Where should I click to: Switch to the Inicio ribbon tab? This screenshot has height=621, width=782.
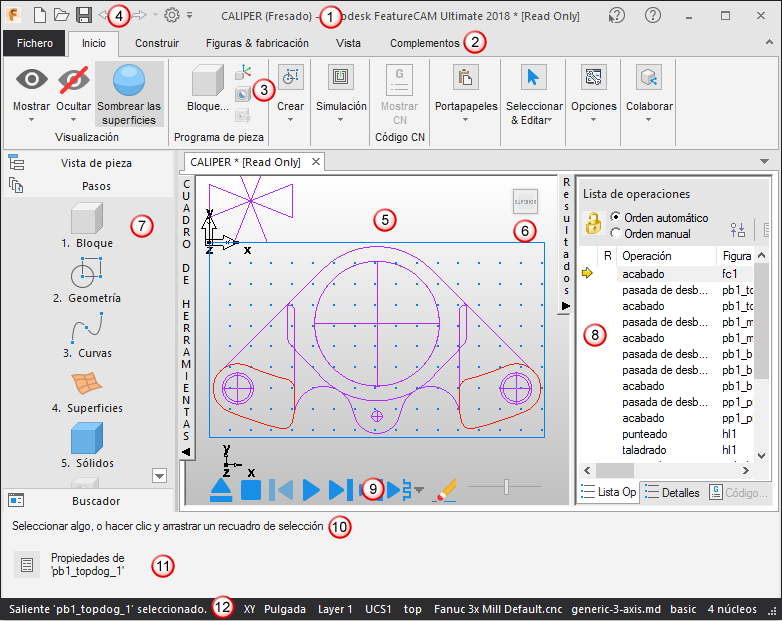94,43
